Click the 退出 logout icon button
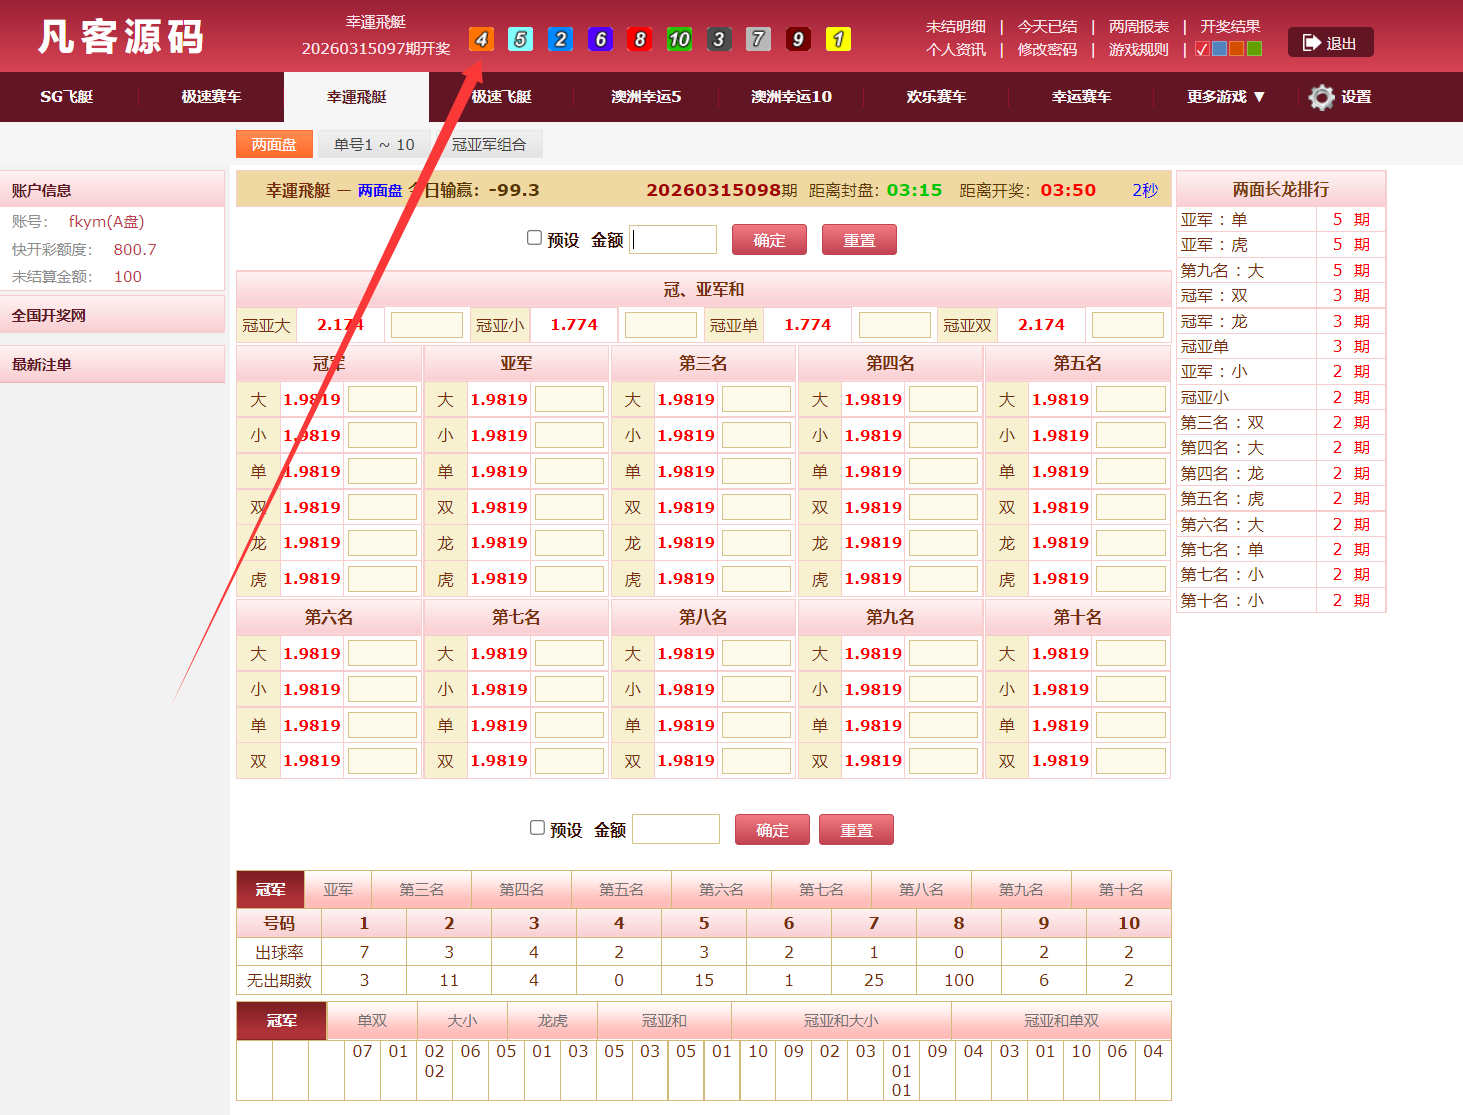This screenshot has width=1463, height=1115. pos(1330,42)
